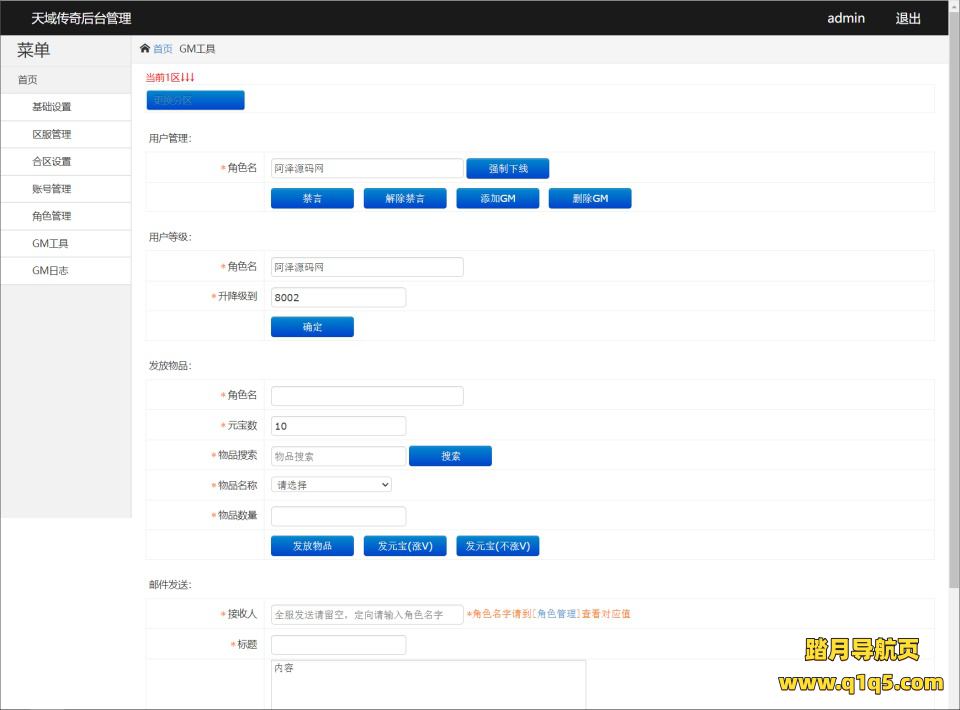This screenshot has height=710, width=960.
Task: Click the mail 接收人 recipient field
Action: [x=367, y=615]
